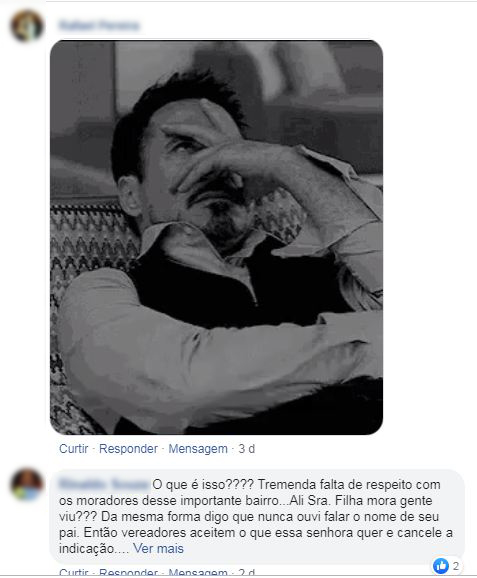The width and height of the screenshot is (477, 578).
Task: Open the second commenter's blurred name link
Action: point(104,484)
